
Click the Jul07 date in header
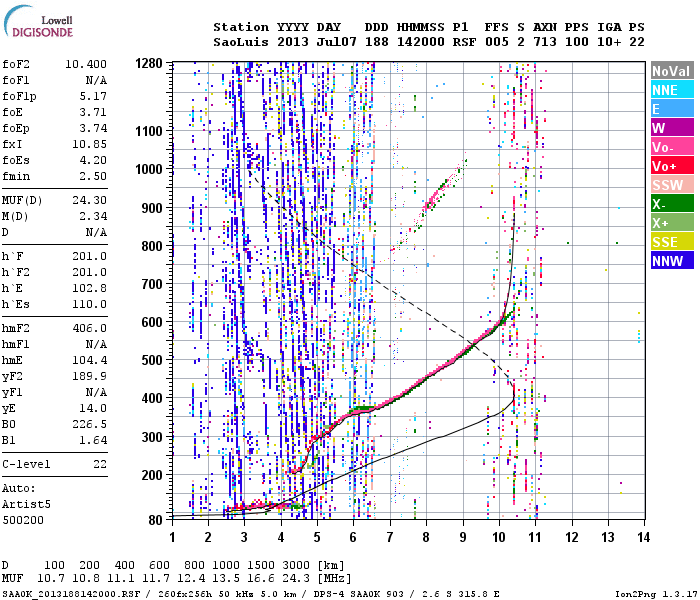tap(337, 42)
